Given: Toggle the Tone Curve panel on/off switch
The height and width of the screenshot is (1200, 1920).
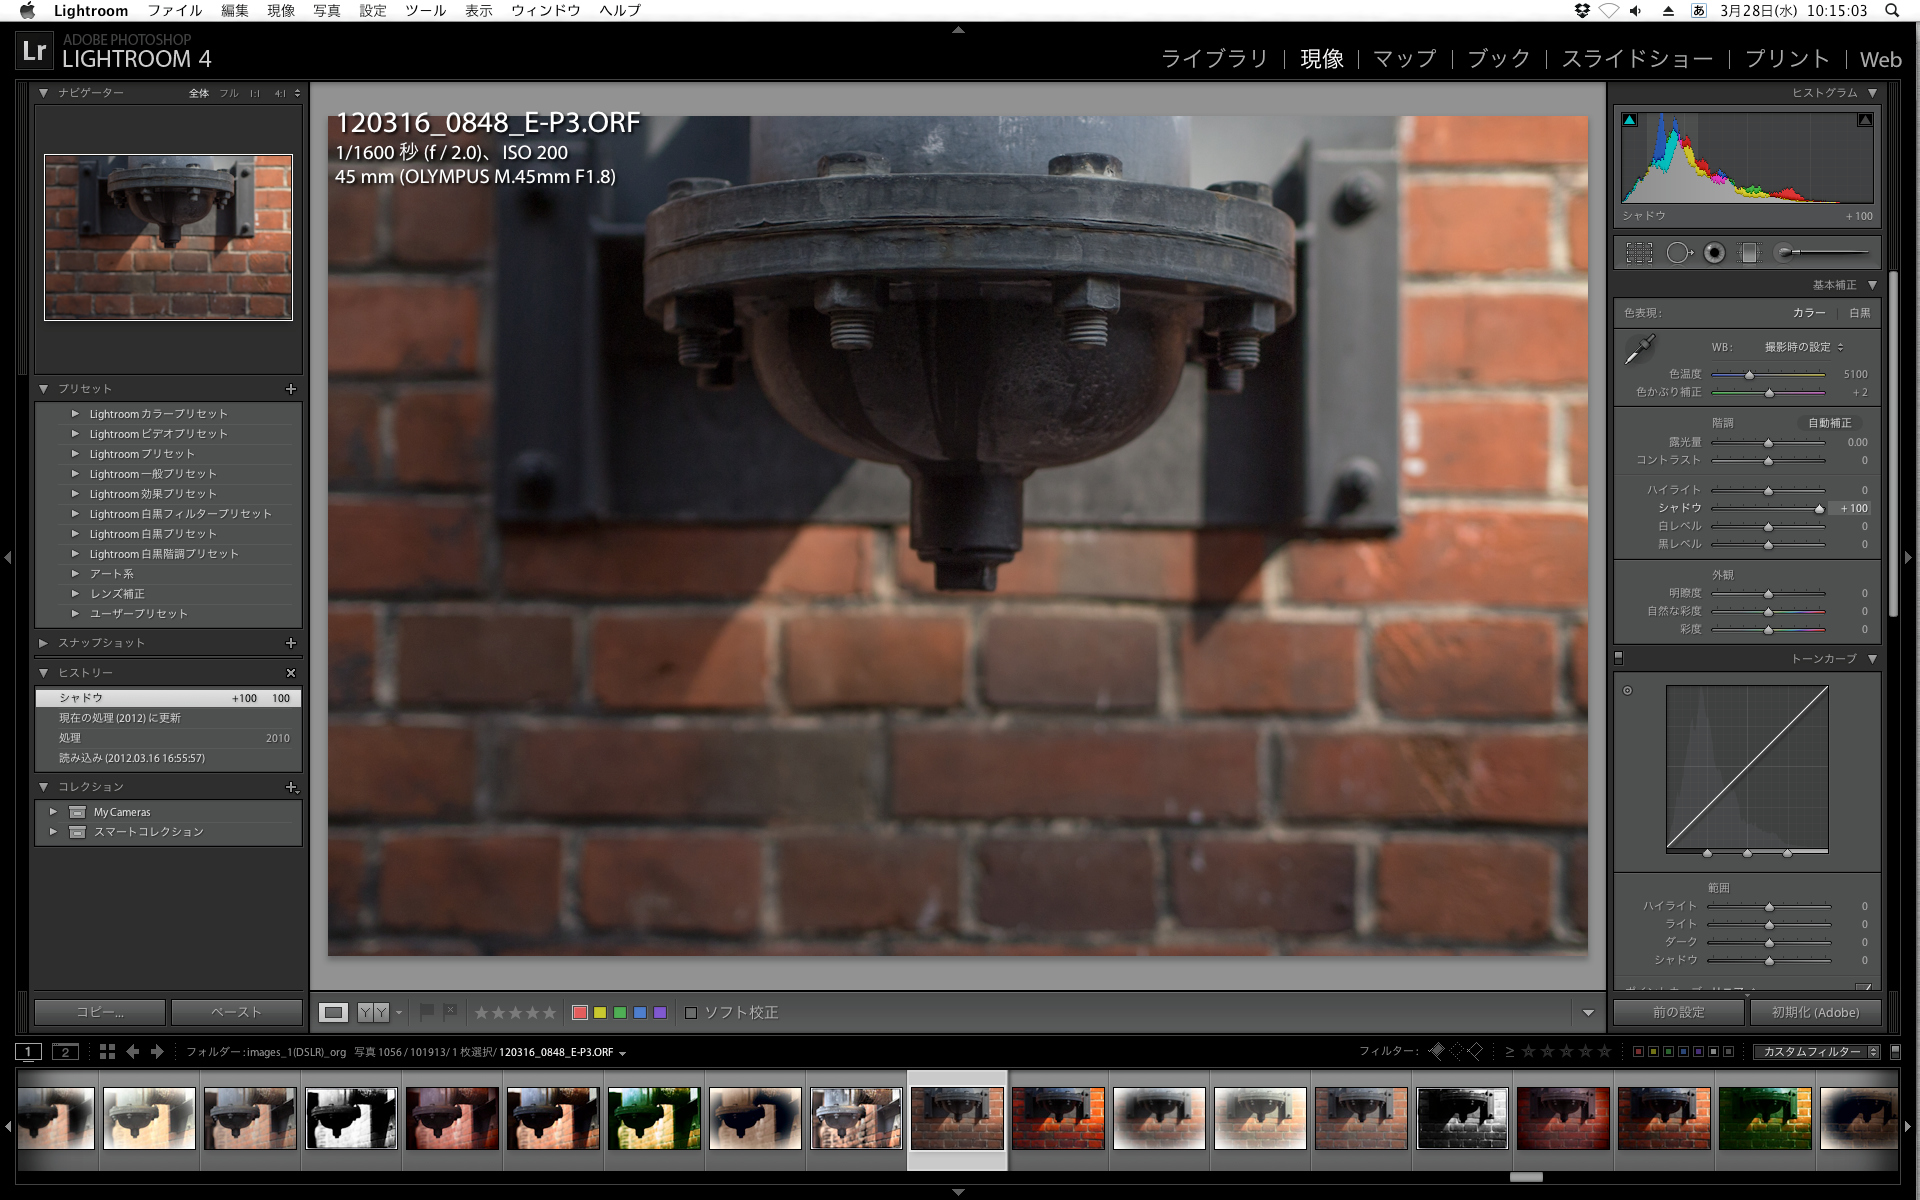Looking at the screenshot, I should click(x=1619, y=658).
